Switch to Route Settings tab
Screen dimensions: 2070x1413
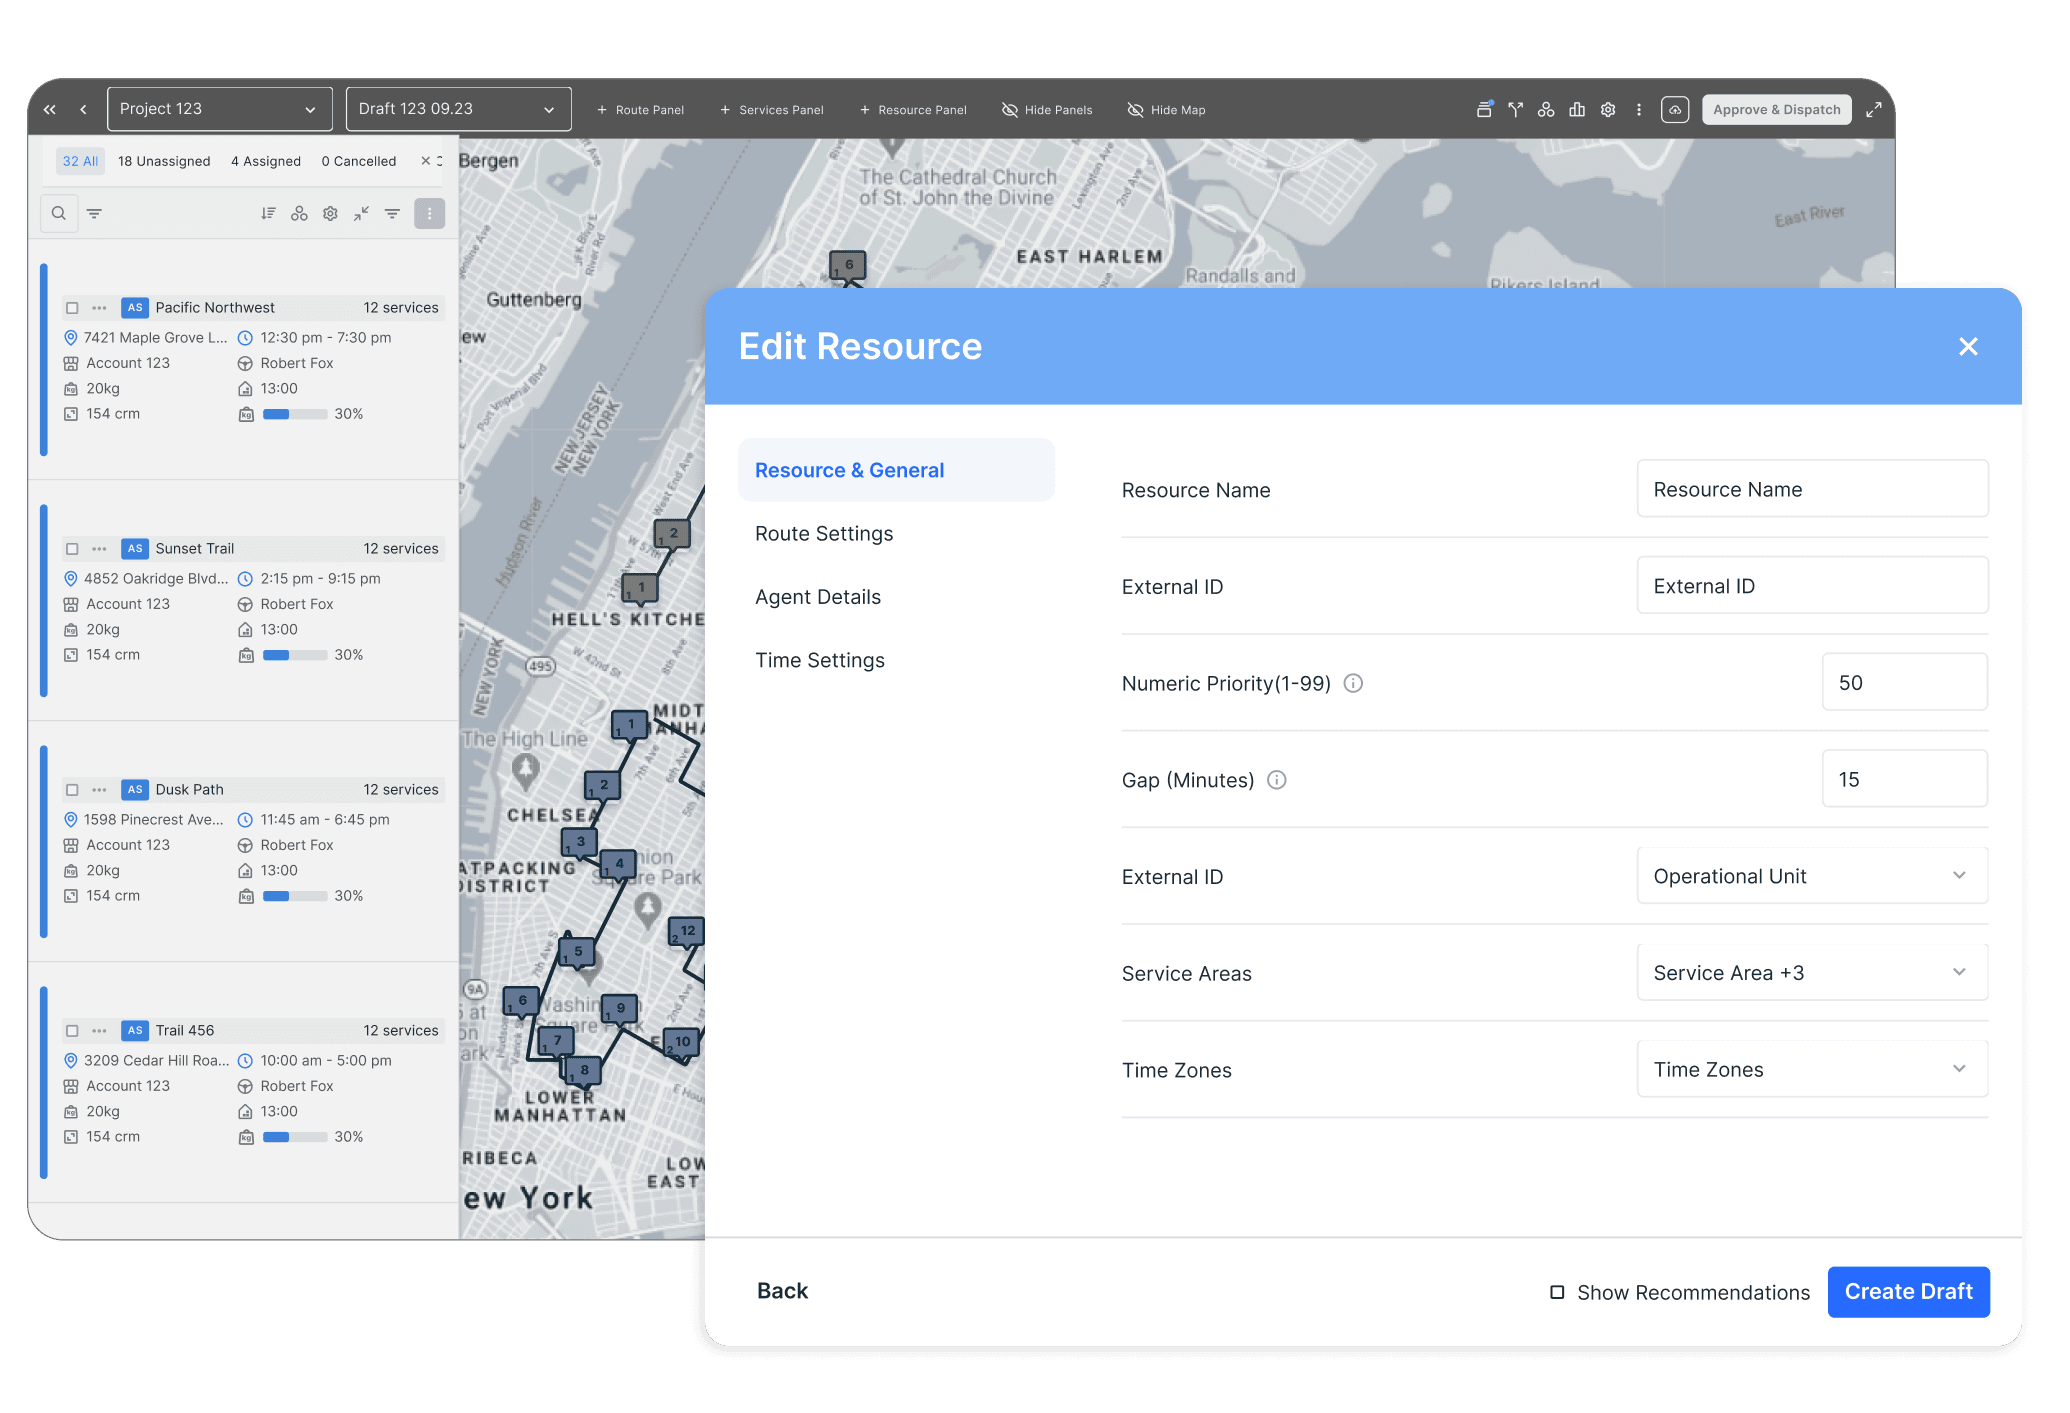tap(824, 534)
